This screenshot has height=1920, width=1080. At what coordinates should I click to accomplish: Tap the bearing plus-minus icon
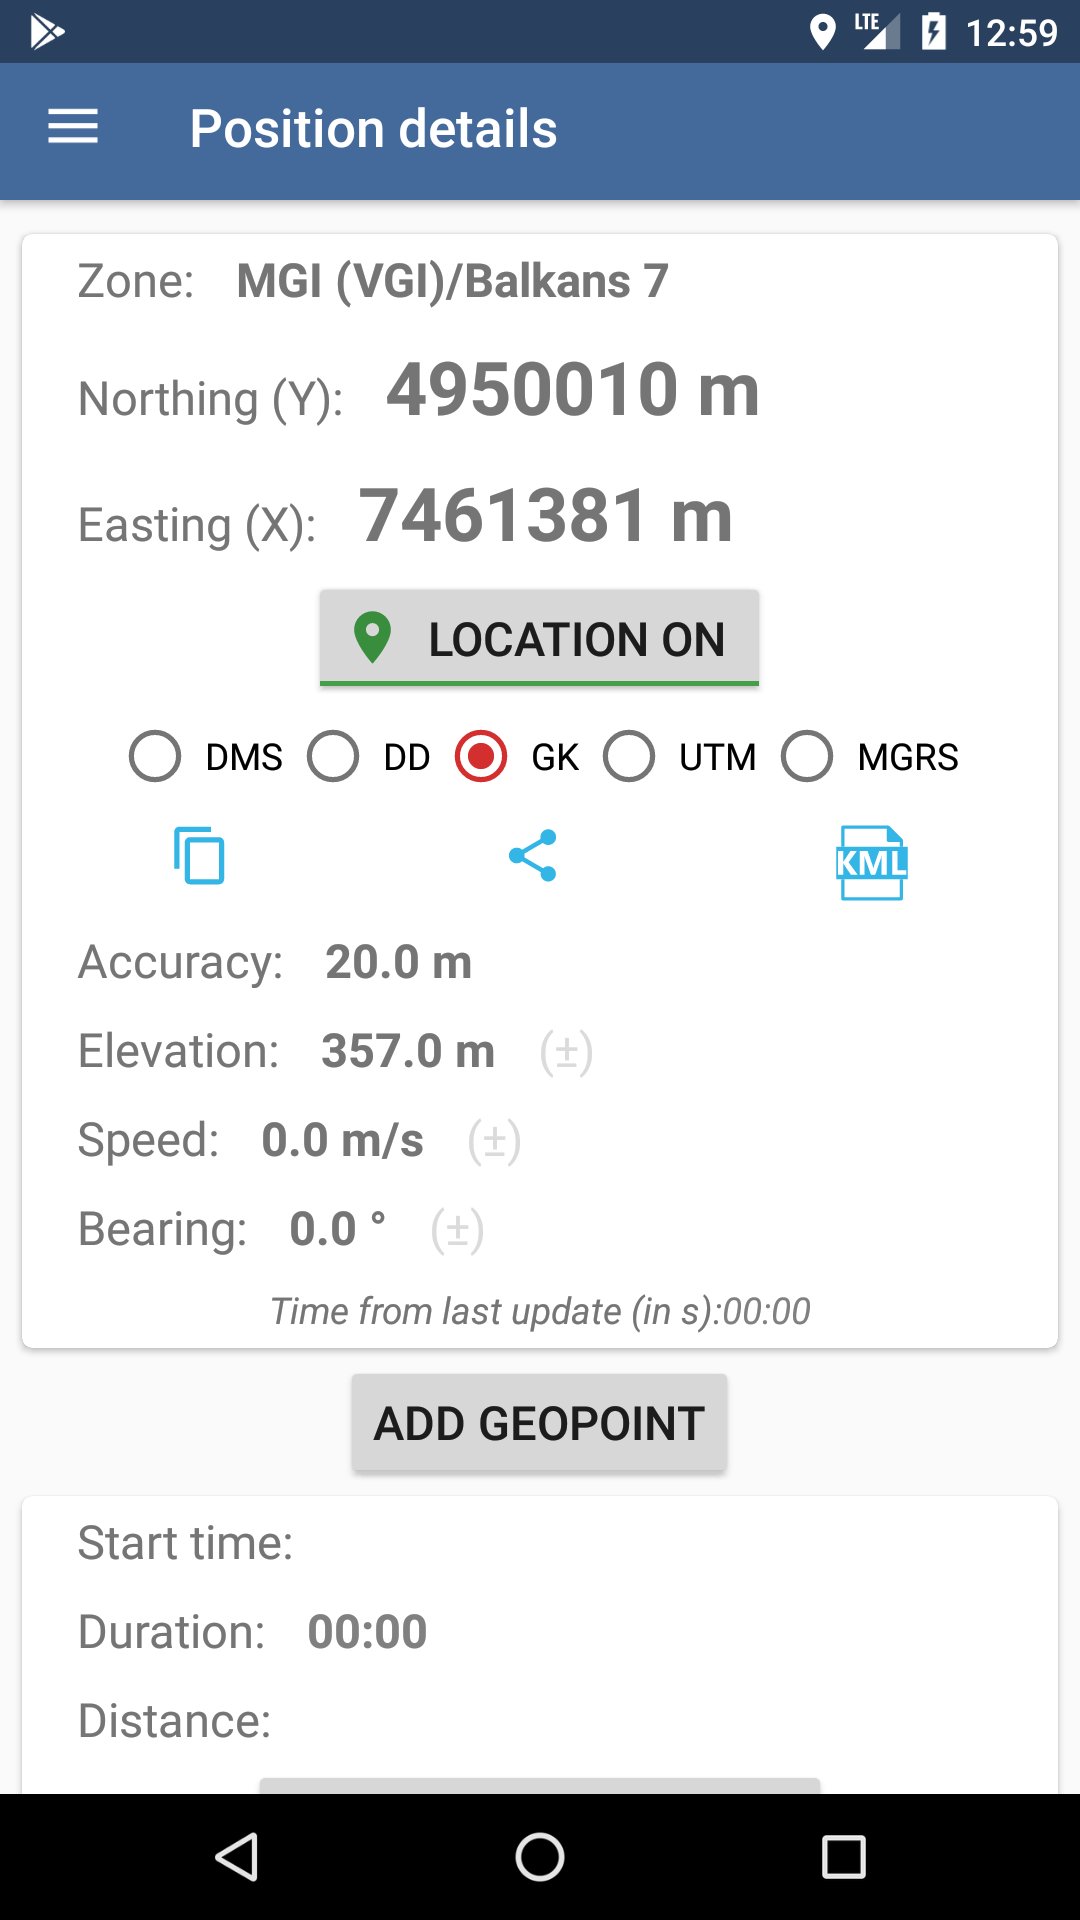(457, 1230)
